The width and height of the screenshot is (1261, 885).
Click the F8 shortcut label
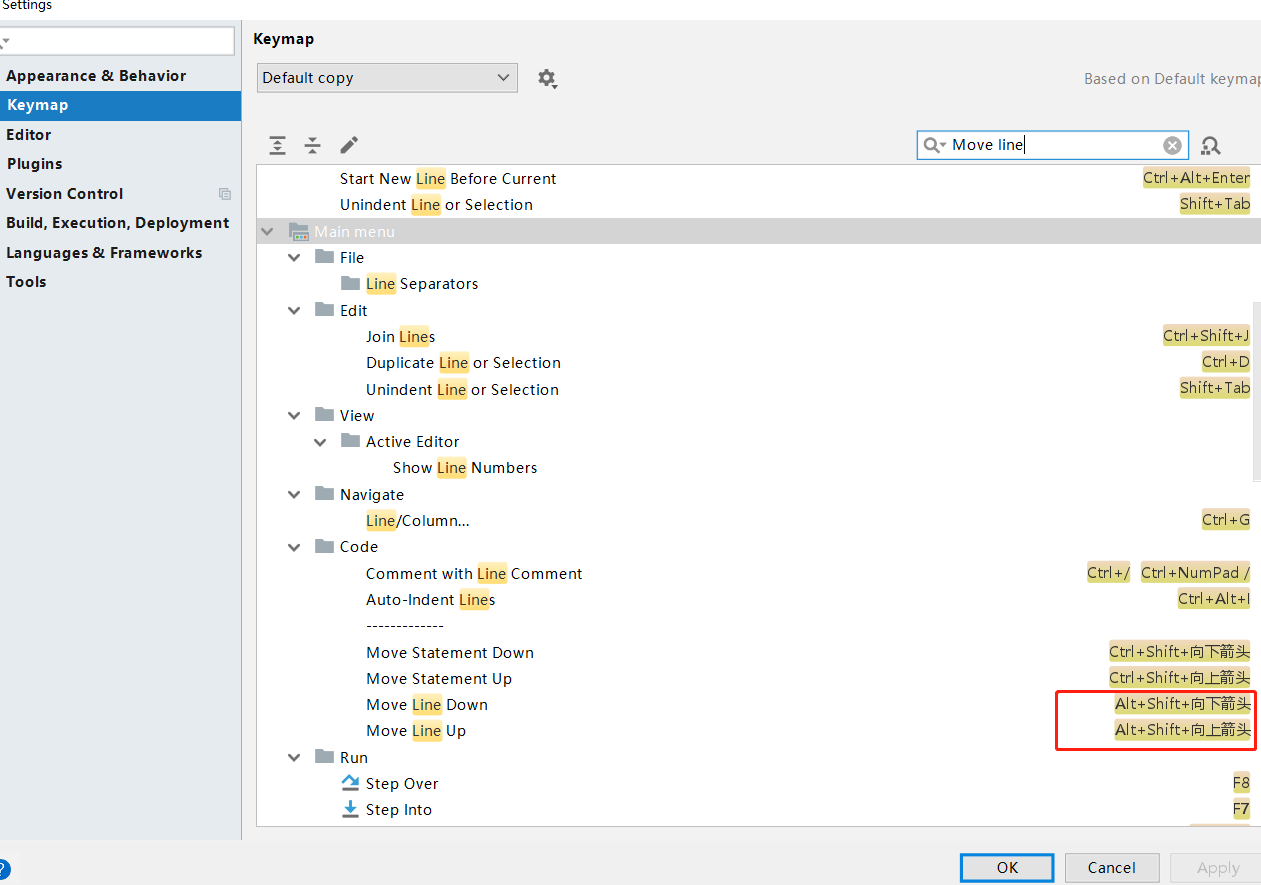(1241, 783)
